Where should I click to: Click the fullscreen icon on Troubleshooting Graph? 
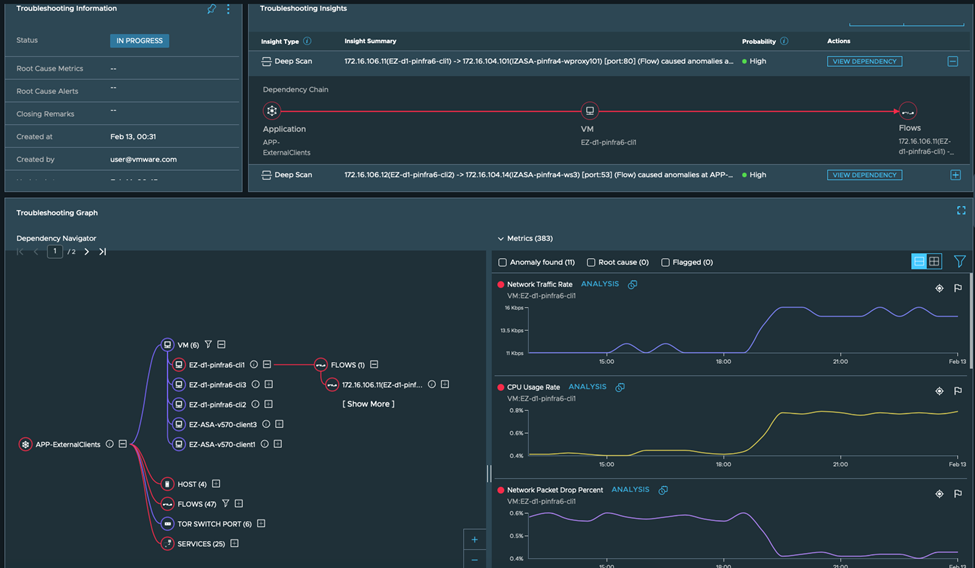point(961,211)
